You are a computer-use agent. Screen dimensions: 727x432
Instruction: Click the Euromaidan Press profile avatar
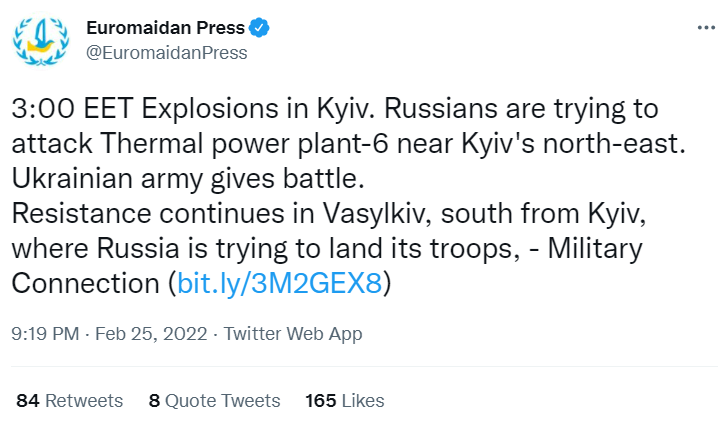(40, 39)
